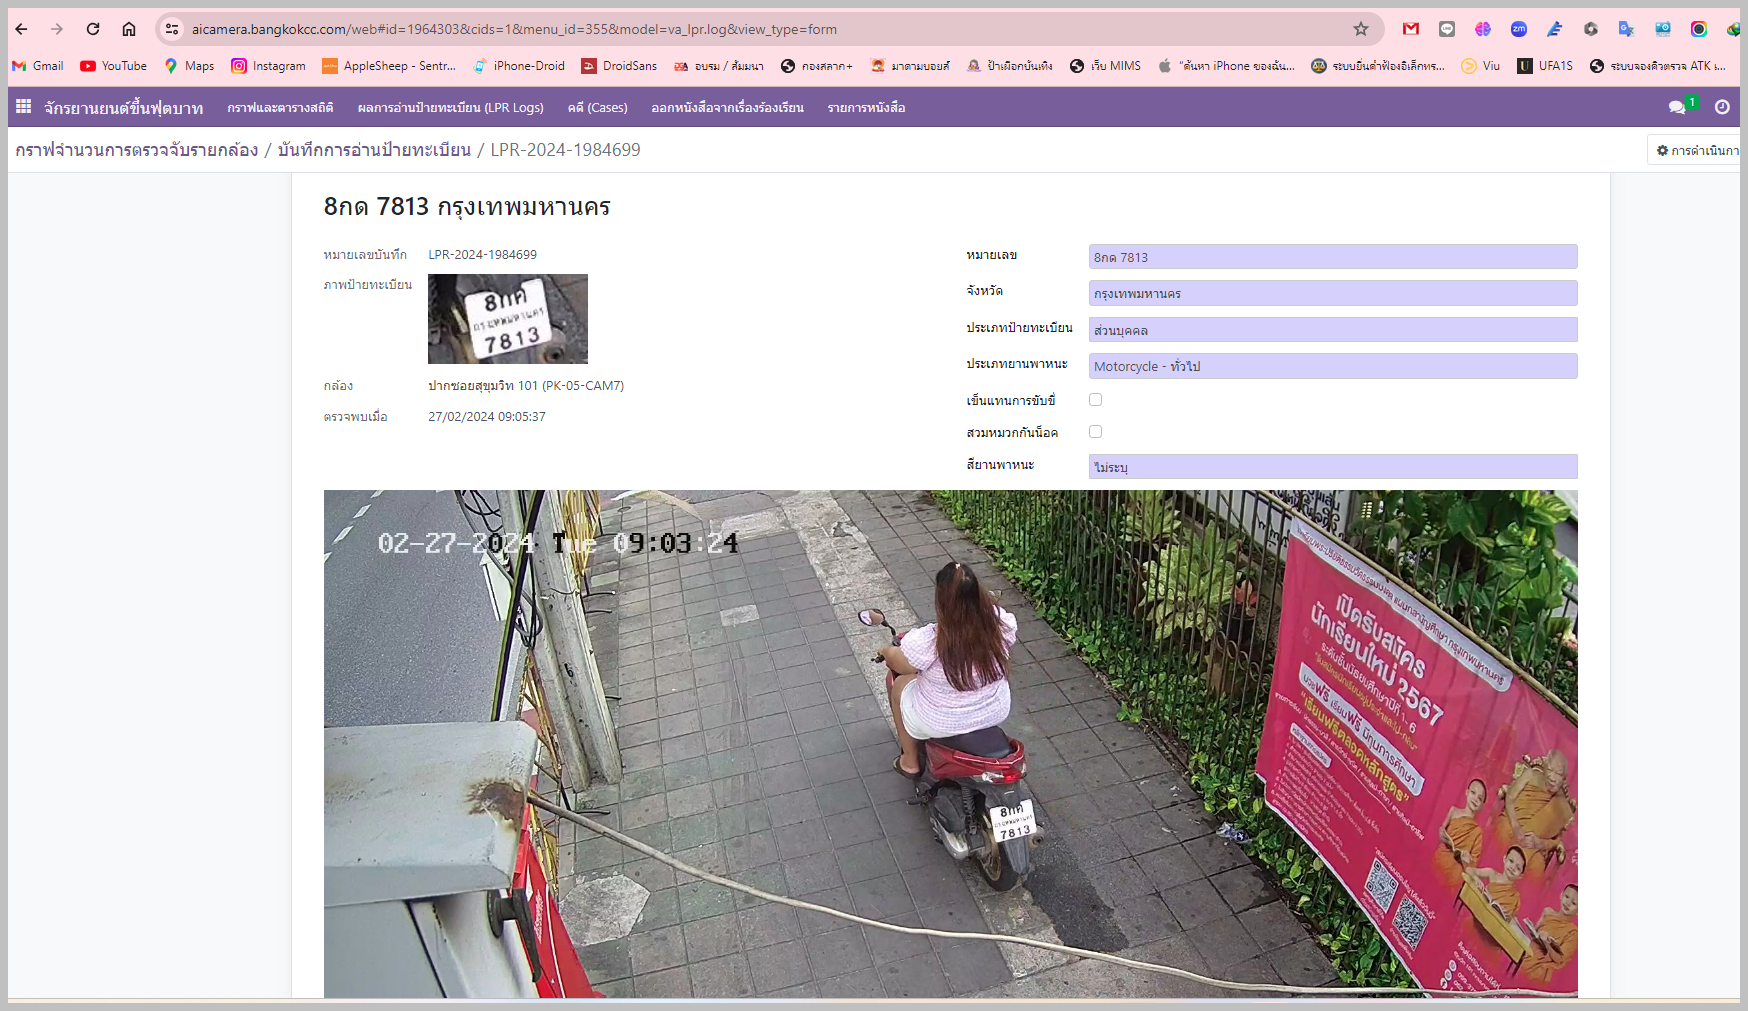Click the clock activities icon
The image size is (1748, 1011).
pos(1722,107)
